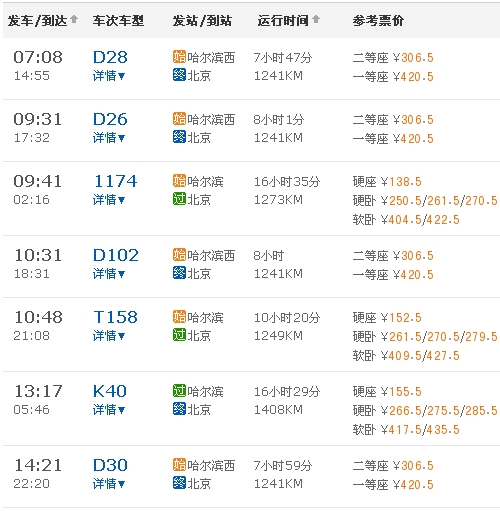Open the T158 train number link
500x511 pixels.
(x=116, y=317)
